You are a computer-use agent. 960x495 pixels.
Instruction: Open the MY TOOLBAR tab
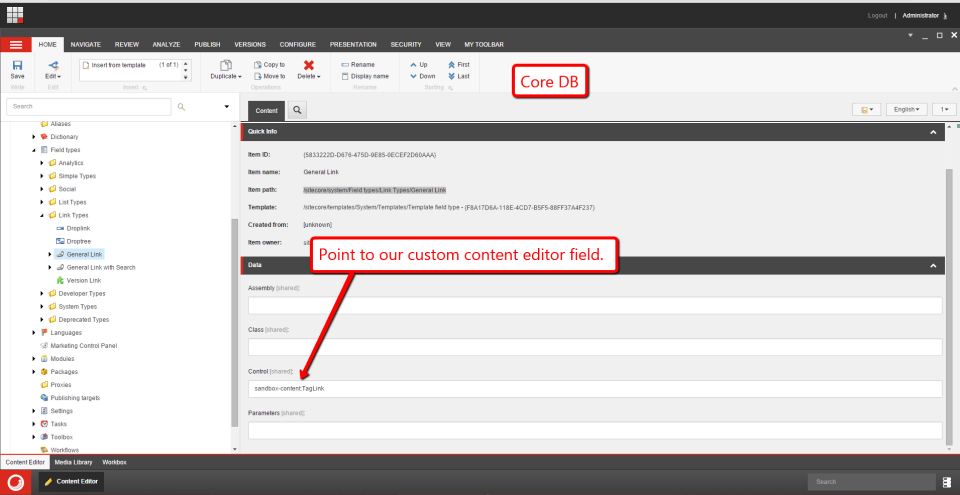[x=484, y=45]
